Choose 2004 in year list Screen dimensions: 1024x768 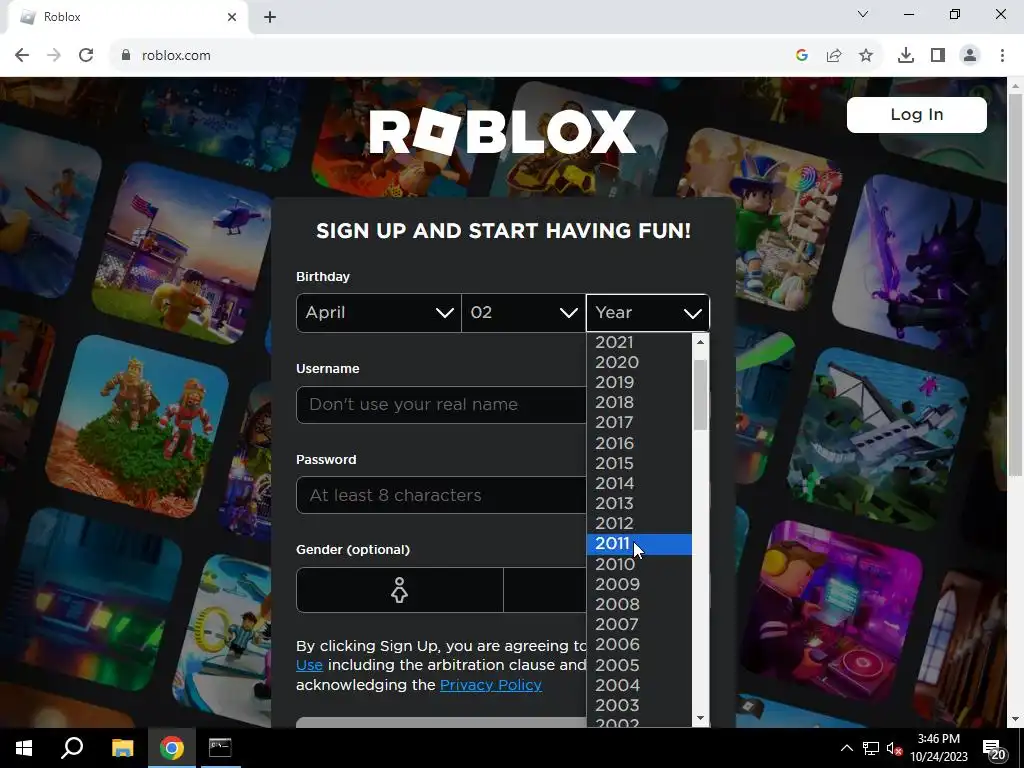[639, 685]
